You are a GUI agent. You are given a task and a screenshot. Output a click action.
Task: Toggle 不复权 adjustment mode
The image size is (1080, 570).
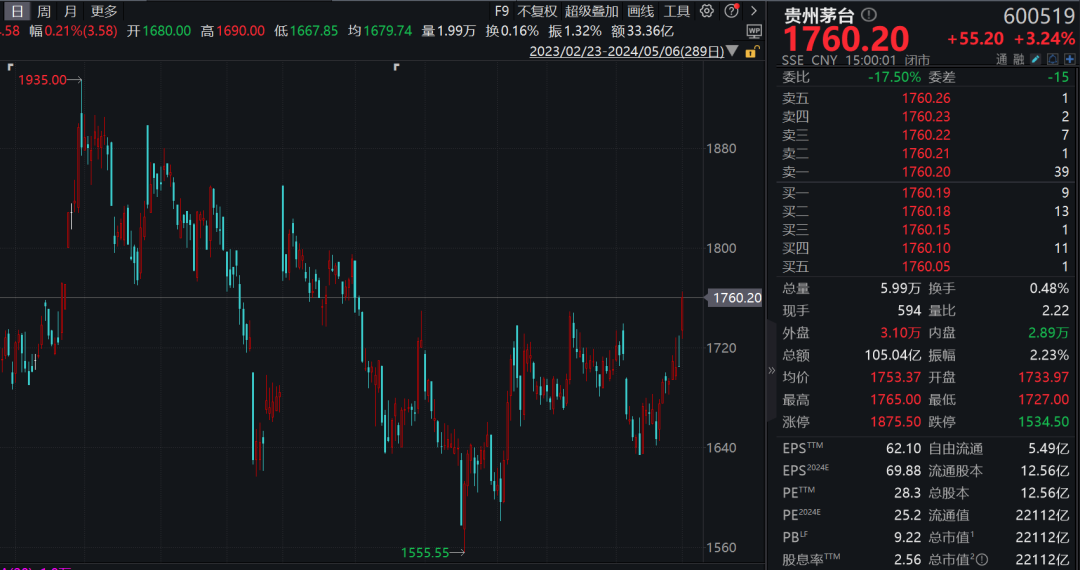point(537,11)
